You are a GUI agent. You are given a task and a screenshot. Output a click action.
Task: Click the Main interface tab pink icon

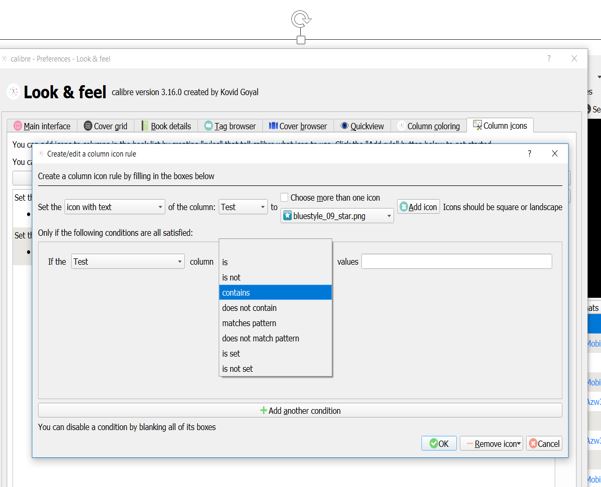[x=18, y=126]
